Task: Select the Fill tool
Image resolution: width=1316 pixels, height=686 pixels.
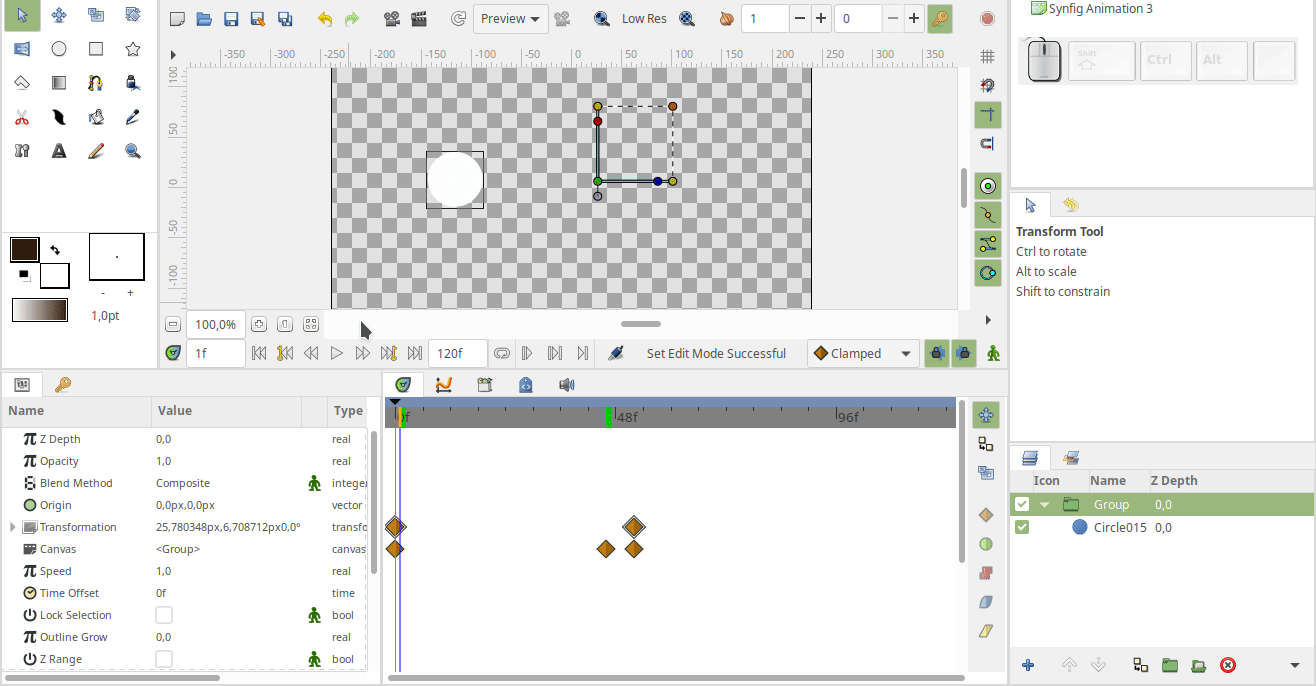Action: (132, 82)
